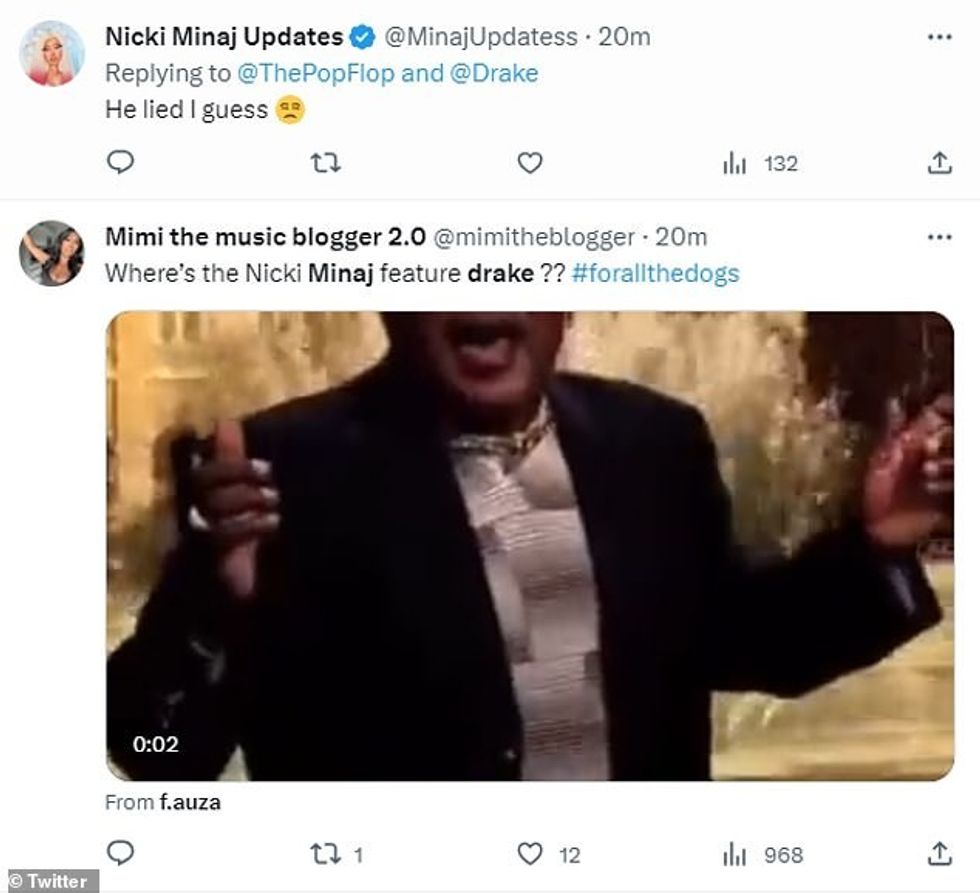
Task: Reply to Mimi the music blogger tweet
Action: coord(120,854)
